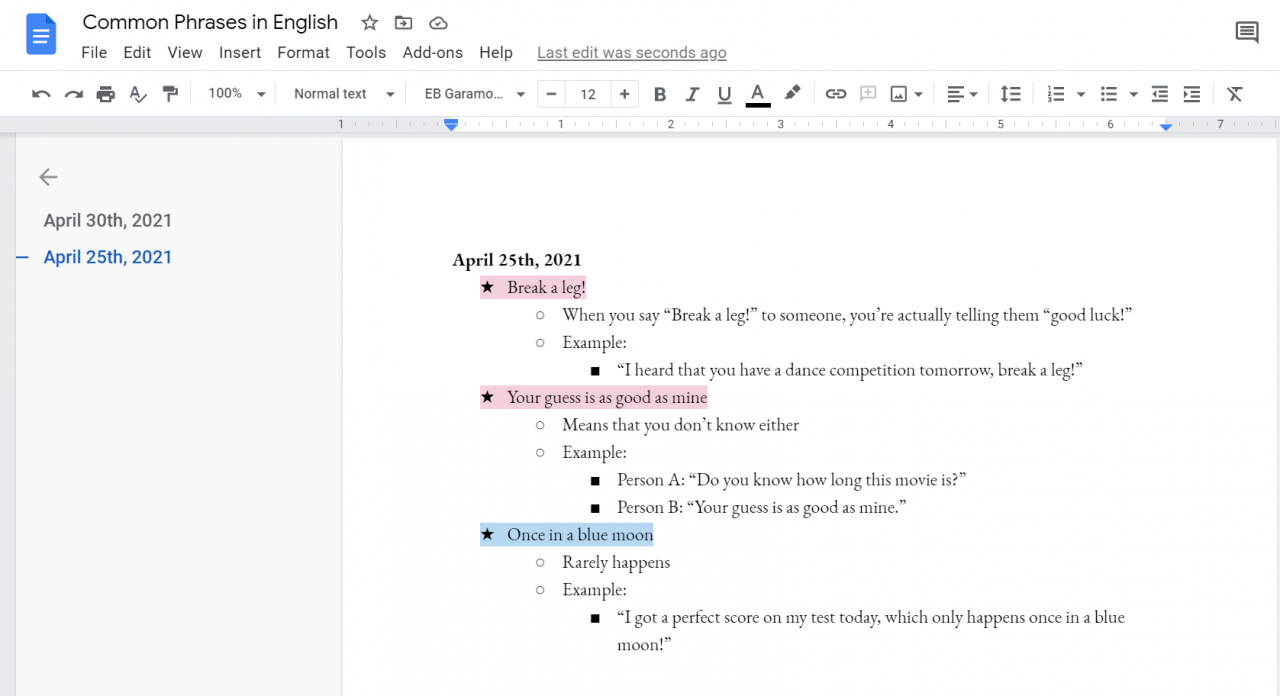This screenshot has width=1280, height=696.
Task: Click the Insert link icon
Action: click(x=836, y=94)
